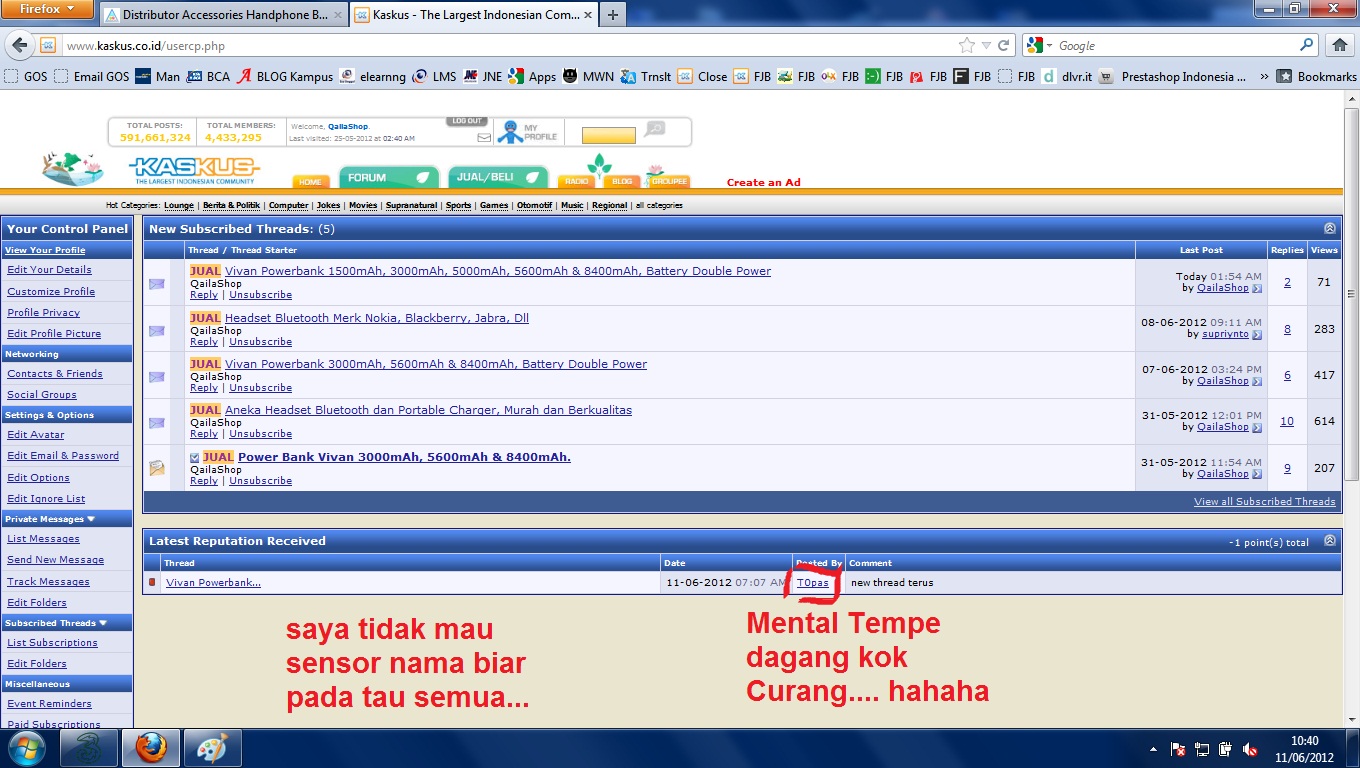The image size is (1360, 768).
Task: Click the muted volume tray icon
Action: pyautogui.click(x=1249, y=749)
